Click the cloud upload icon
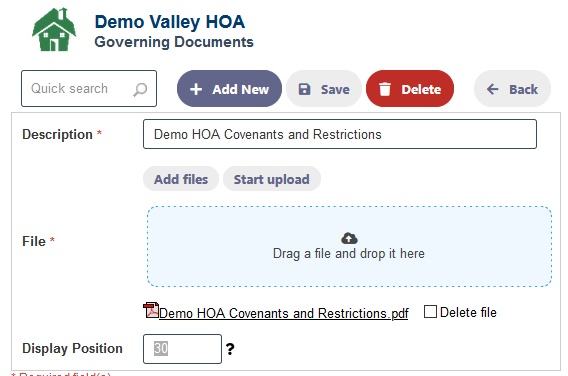Viewport: 568px width, 376px height. click(349, 238)
